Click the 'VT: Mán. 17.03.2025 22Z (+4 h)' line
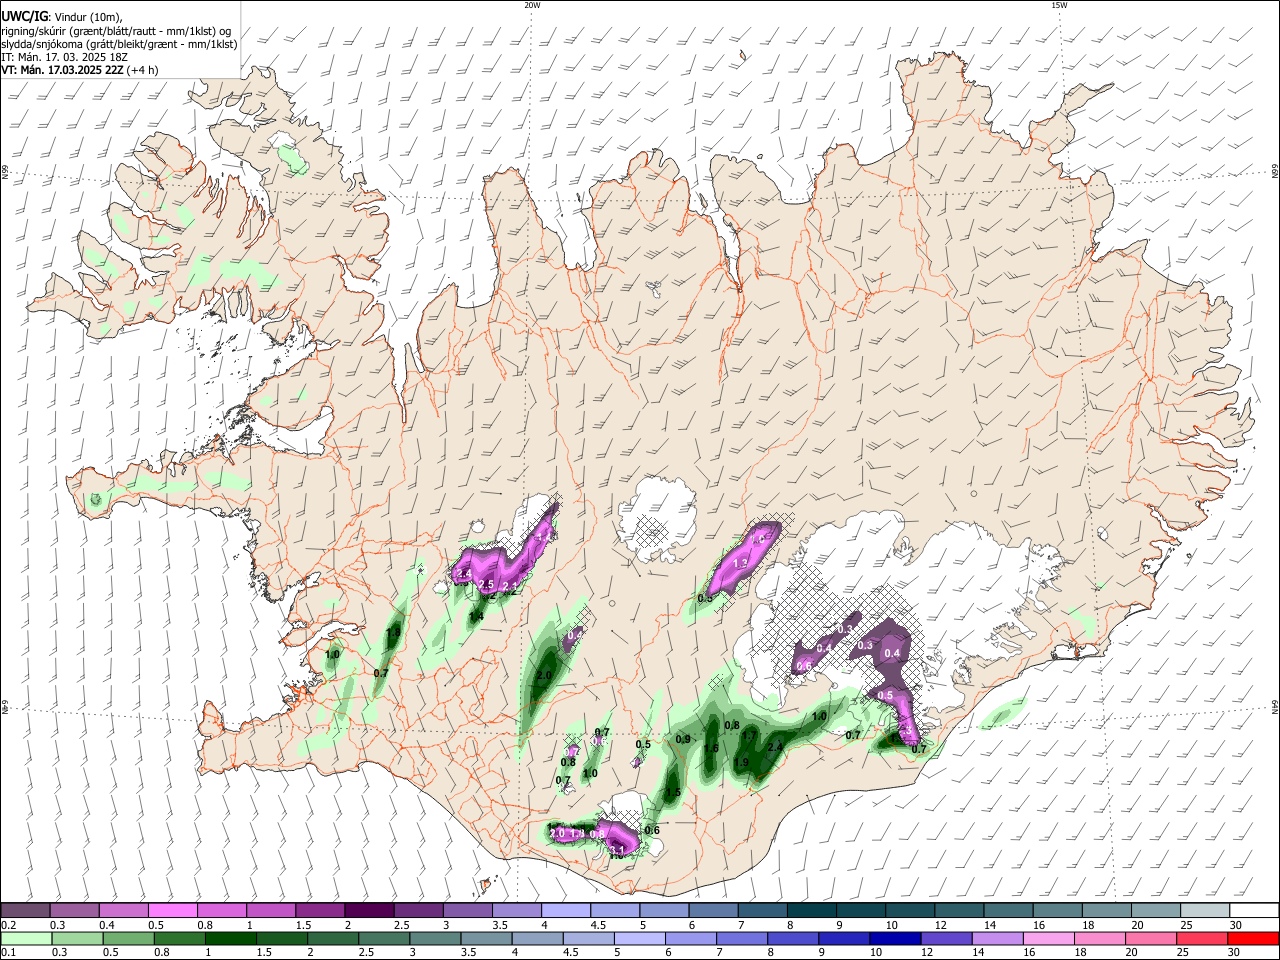Viewport: 1280px width, 960px height. (79, 70)
